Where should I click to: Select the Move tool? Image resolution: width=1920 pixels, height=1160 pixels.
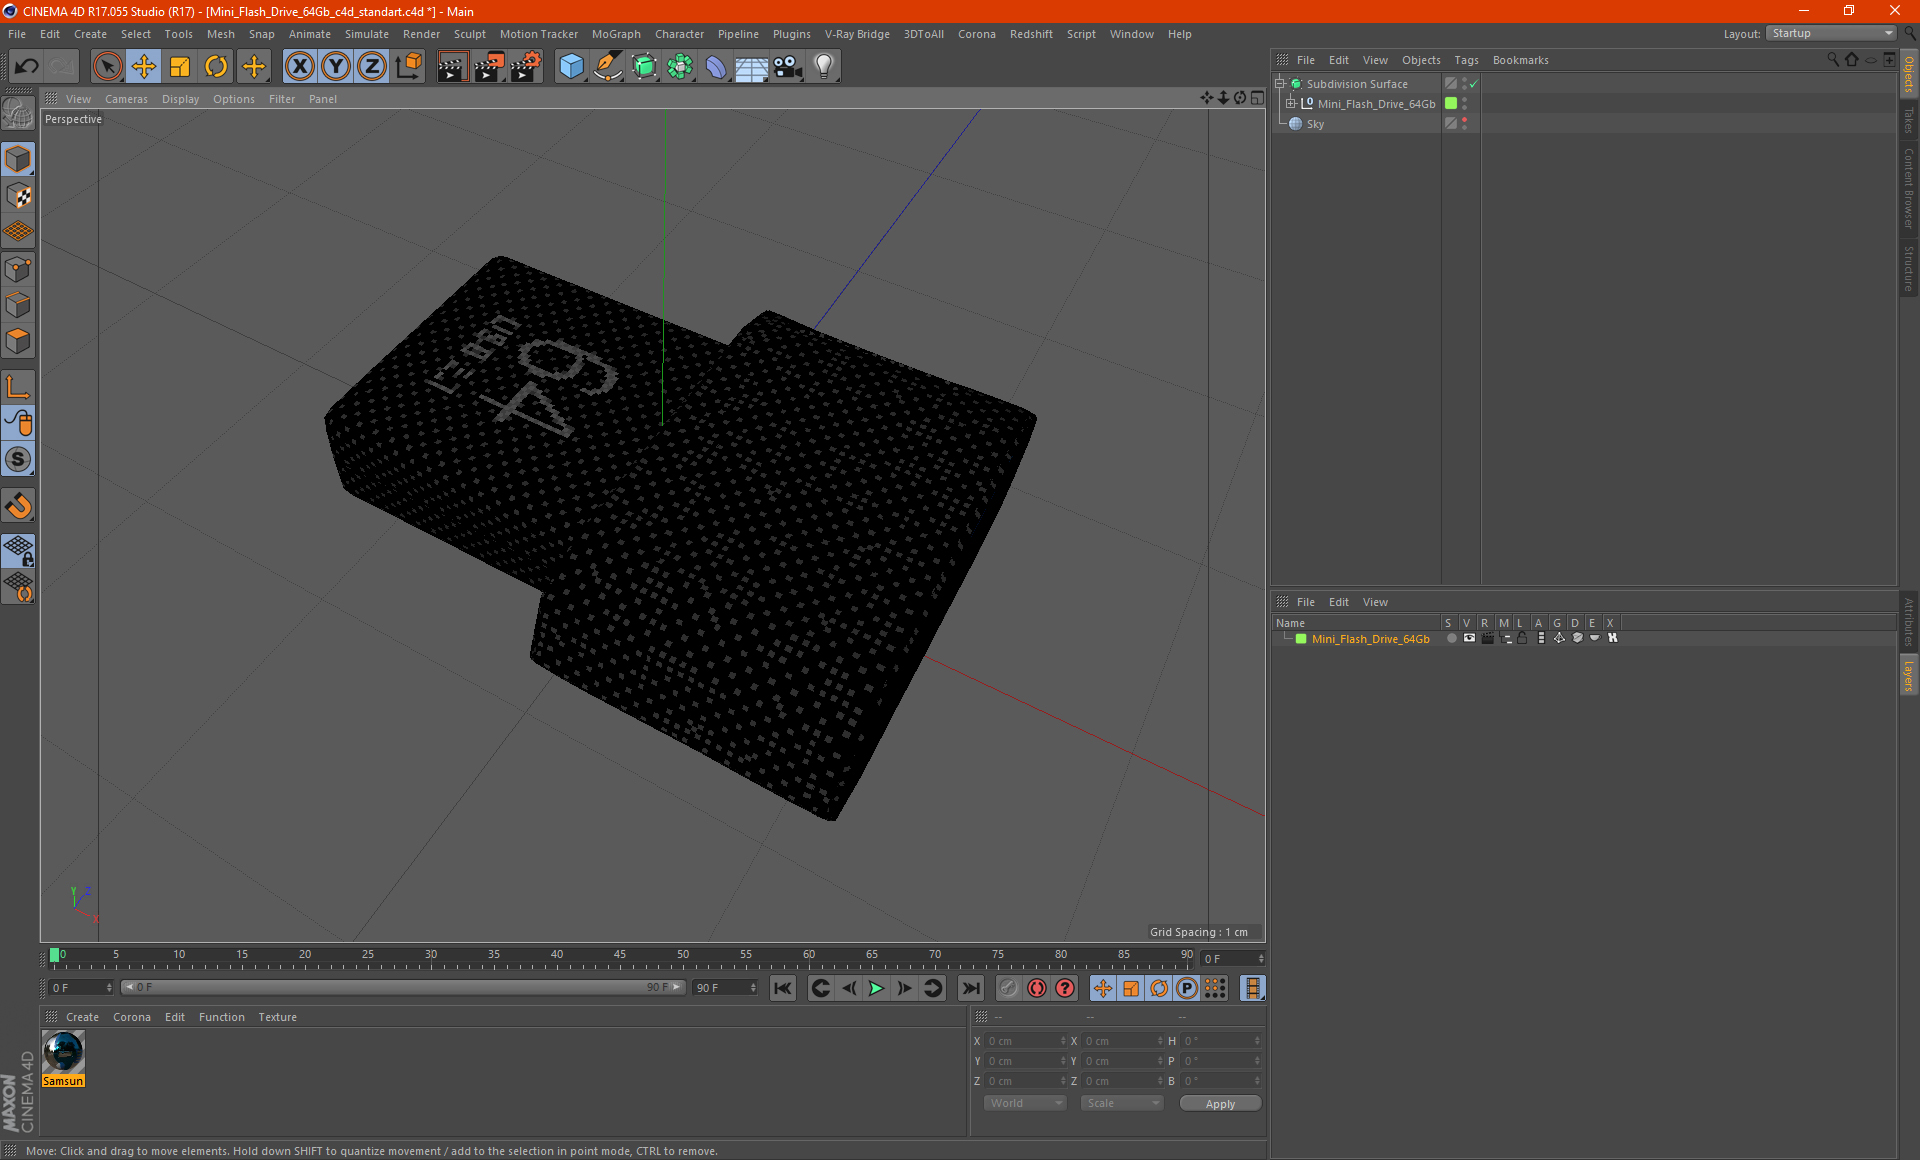tap(144, 67)
